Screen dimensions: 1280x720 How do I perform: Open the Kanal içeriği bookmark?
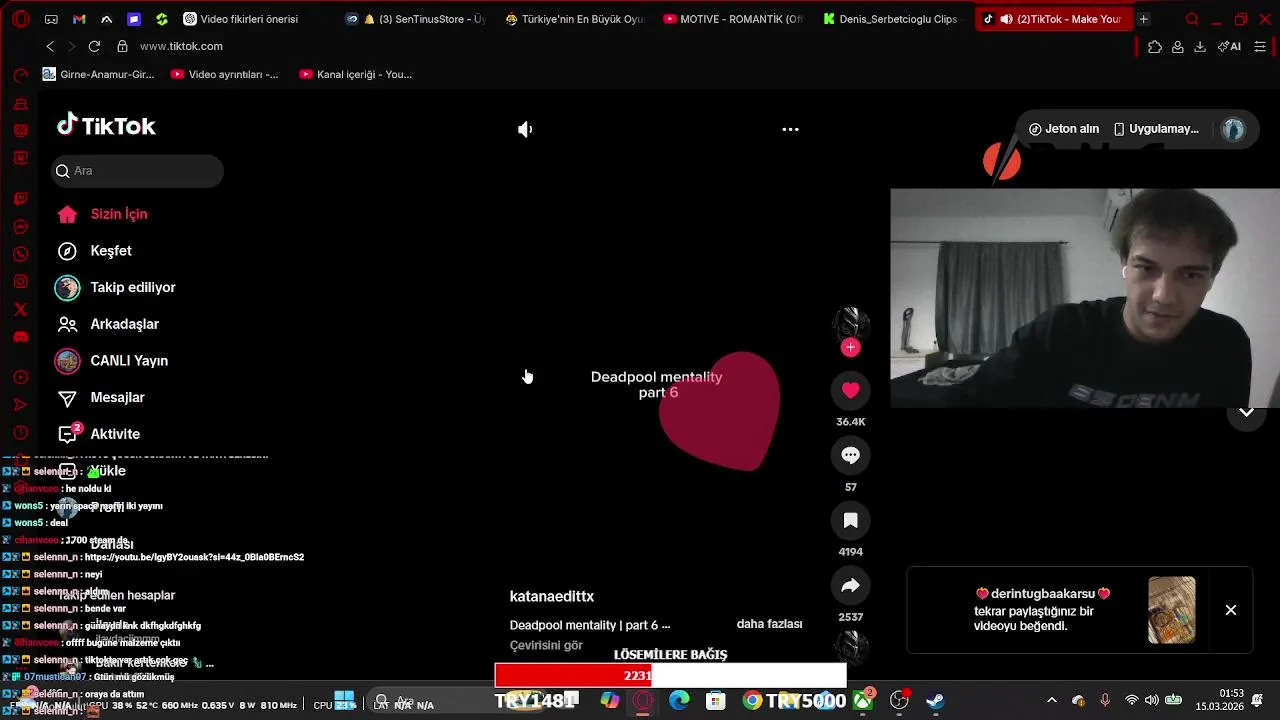coord(355,74)
